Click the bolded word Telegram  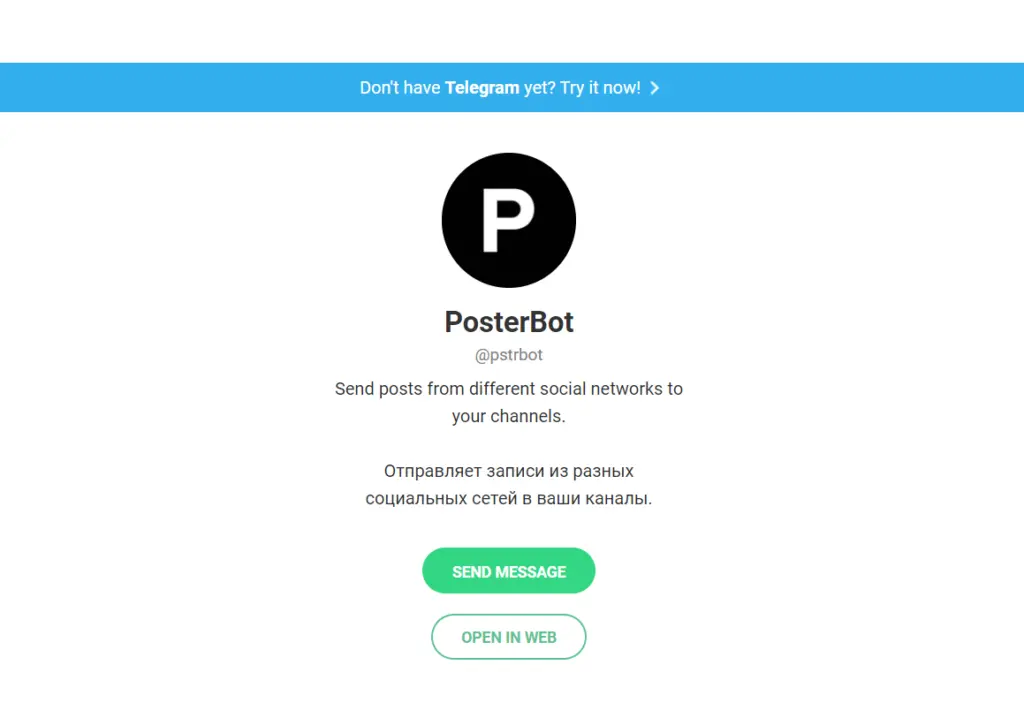[483, 87]
